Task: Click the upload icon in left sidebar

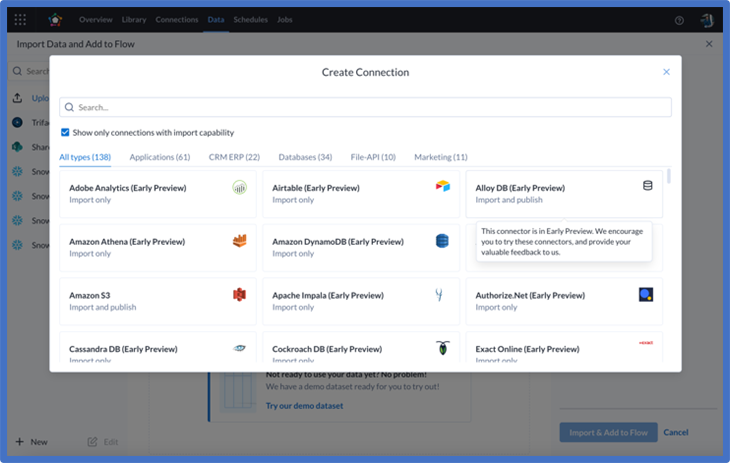Action: [x=17, y=98]
